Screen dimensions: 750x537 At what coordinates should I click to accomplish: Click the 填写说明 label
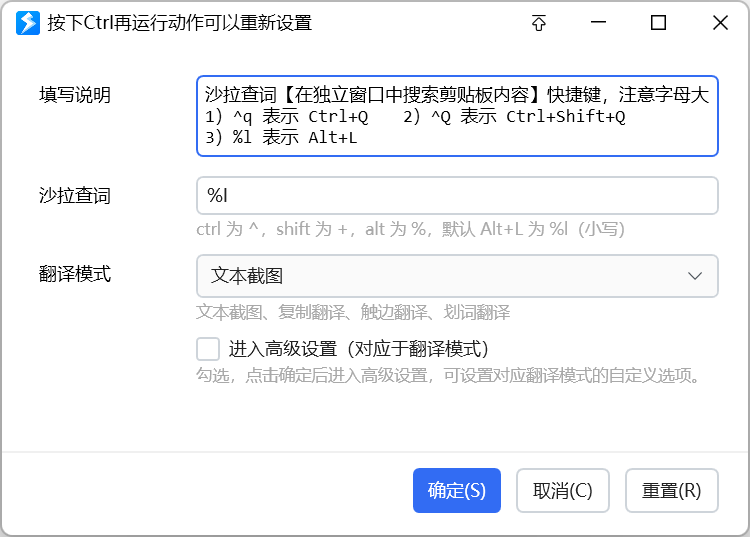[x=75, y=95]
